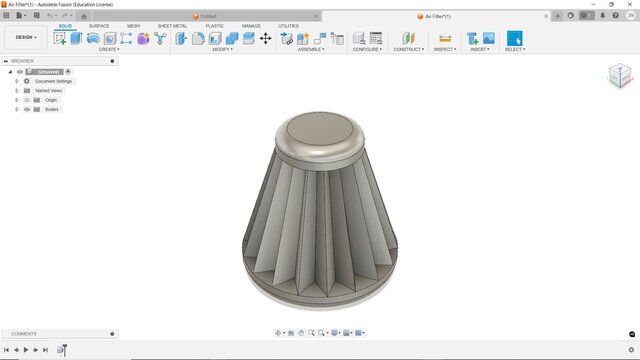Screen dimensions: 640x360
Task: Select the Extrude tool
Action: tap(76, 39)
